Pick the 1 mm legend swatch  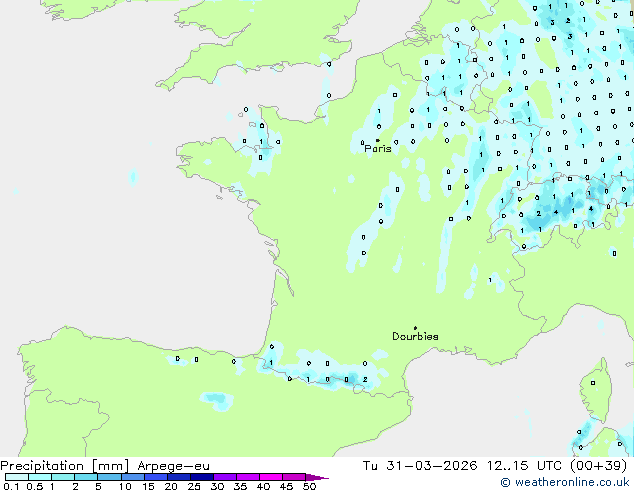coord(63,477)
